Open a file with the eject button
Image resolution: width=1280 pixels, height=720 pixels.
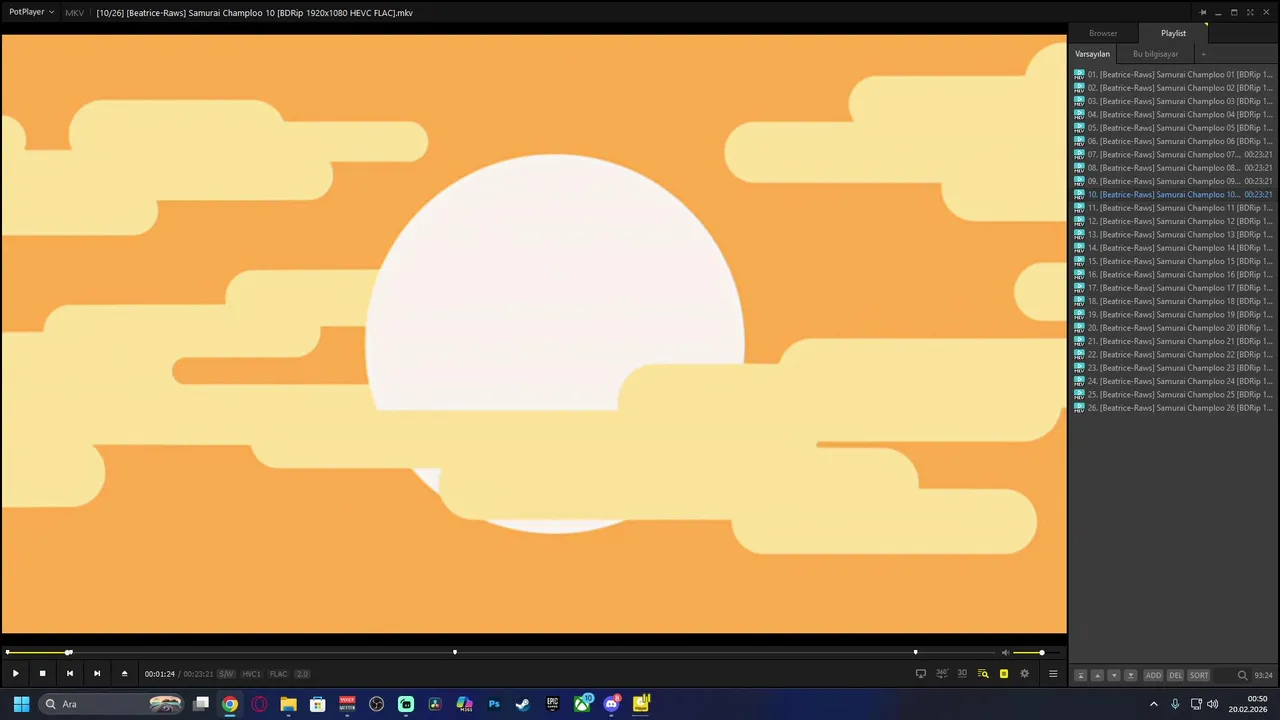(124, 674)
